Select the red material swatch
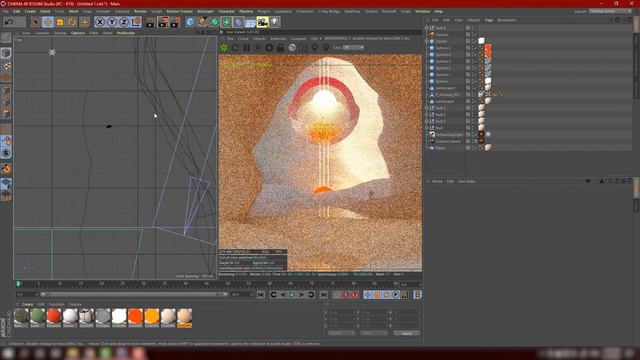 [x=54, y=318]
